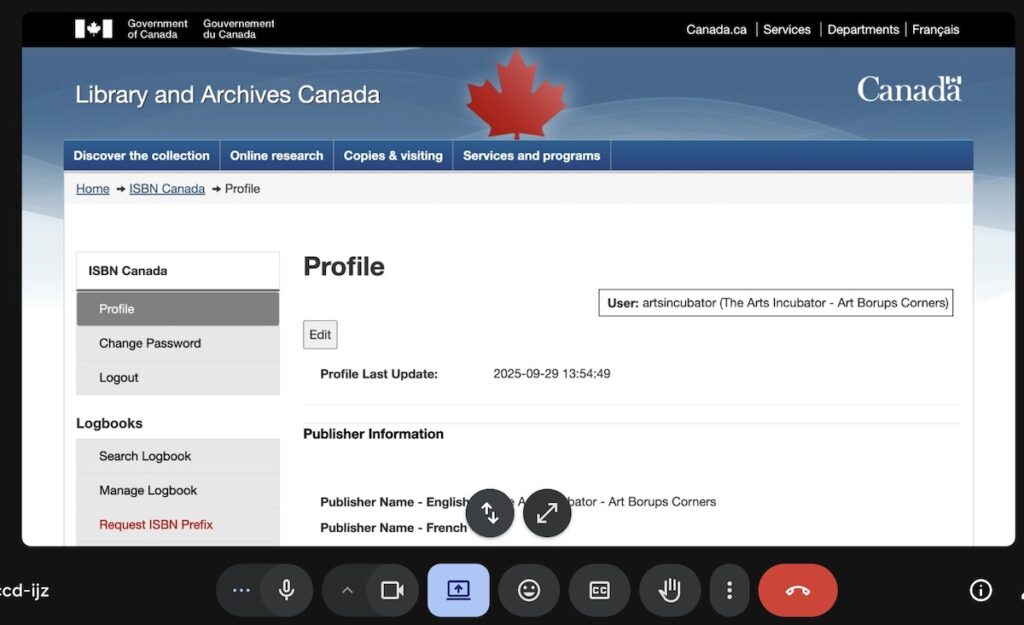Image resolution: width=1024 pixels, height=625 pixels.
Task: Click the expand fullscreen arrows icon
Action: pos(547,513)
